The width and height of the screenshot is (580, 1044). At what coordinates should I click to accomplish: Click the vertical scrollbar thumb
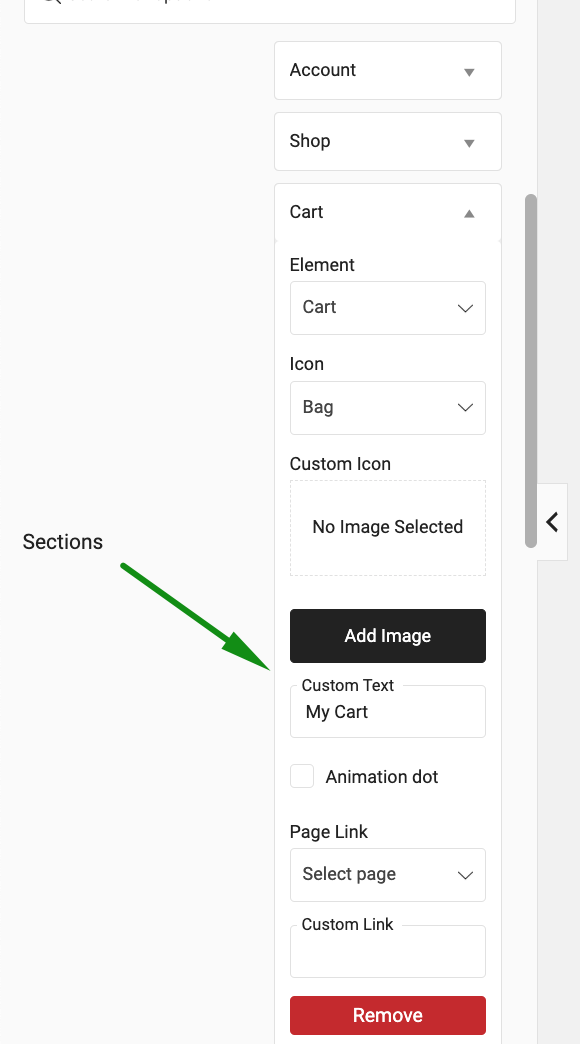(x=531, y=371)
